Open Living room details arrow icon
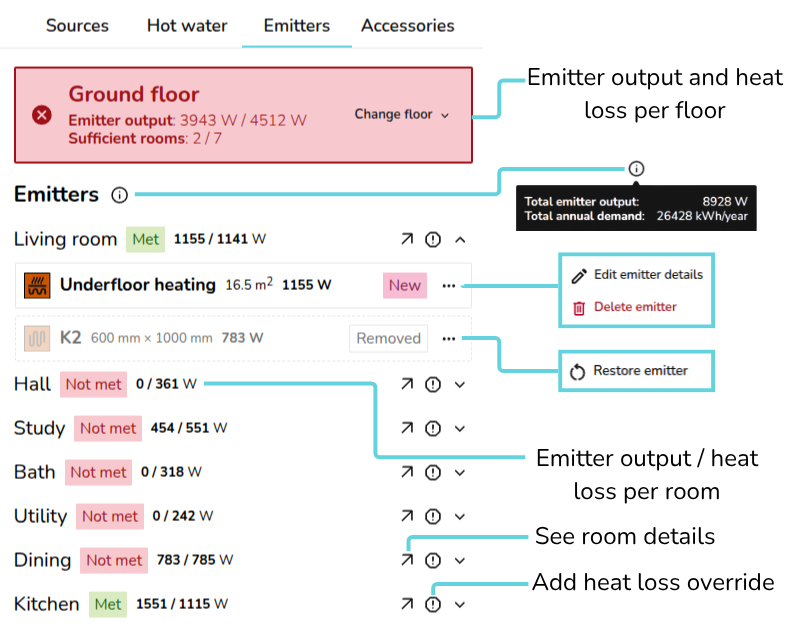The width and height of the screenshot is (800, 640). [407, 240]
